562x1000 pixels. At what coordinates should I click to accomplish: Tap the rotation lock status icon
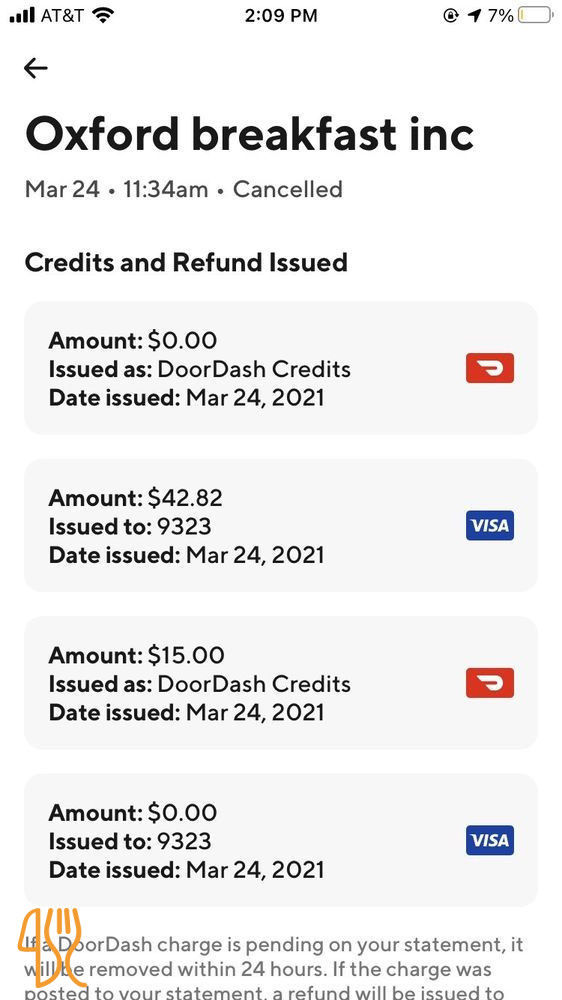450,16
